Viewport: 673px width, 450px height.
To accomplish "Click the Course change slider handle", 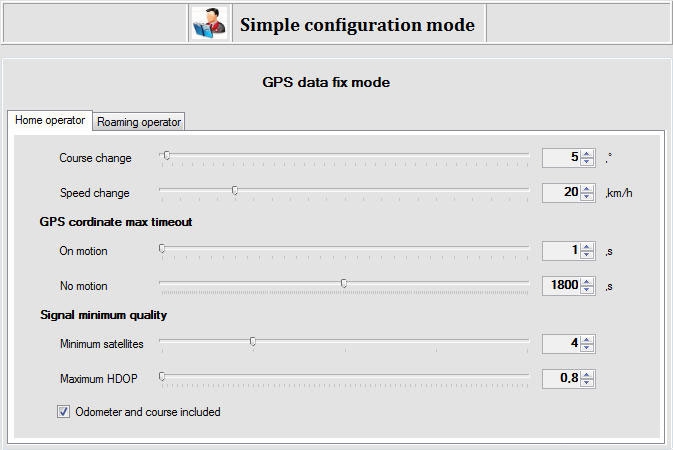I will pyautogui.click(x=167, y=155).
